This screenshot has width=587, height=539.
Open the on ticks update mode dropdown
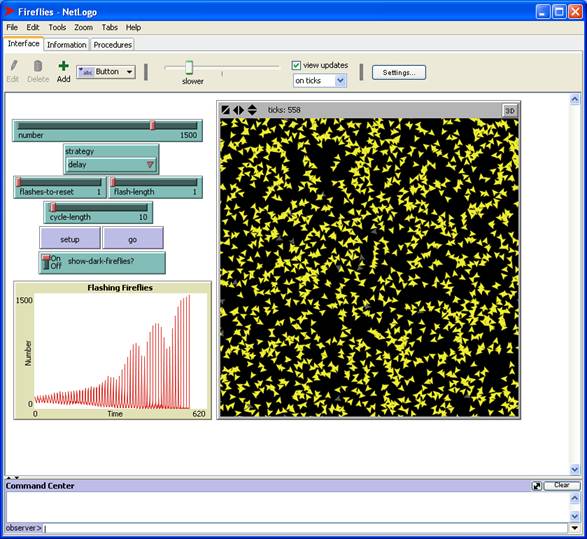320,80
